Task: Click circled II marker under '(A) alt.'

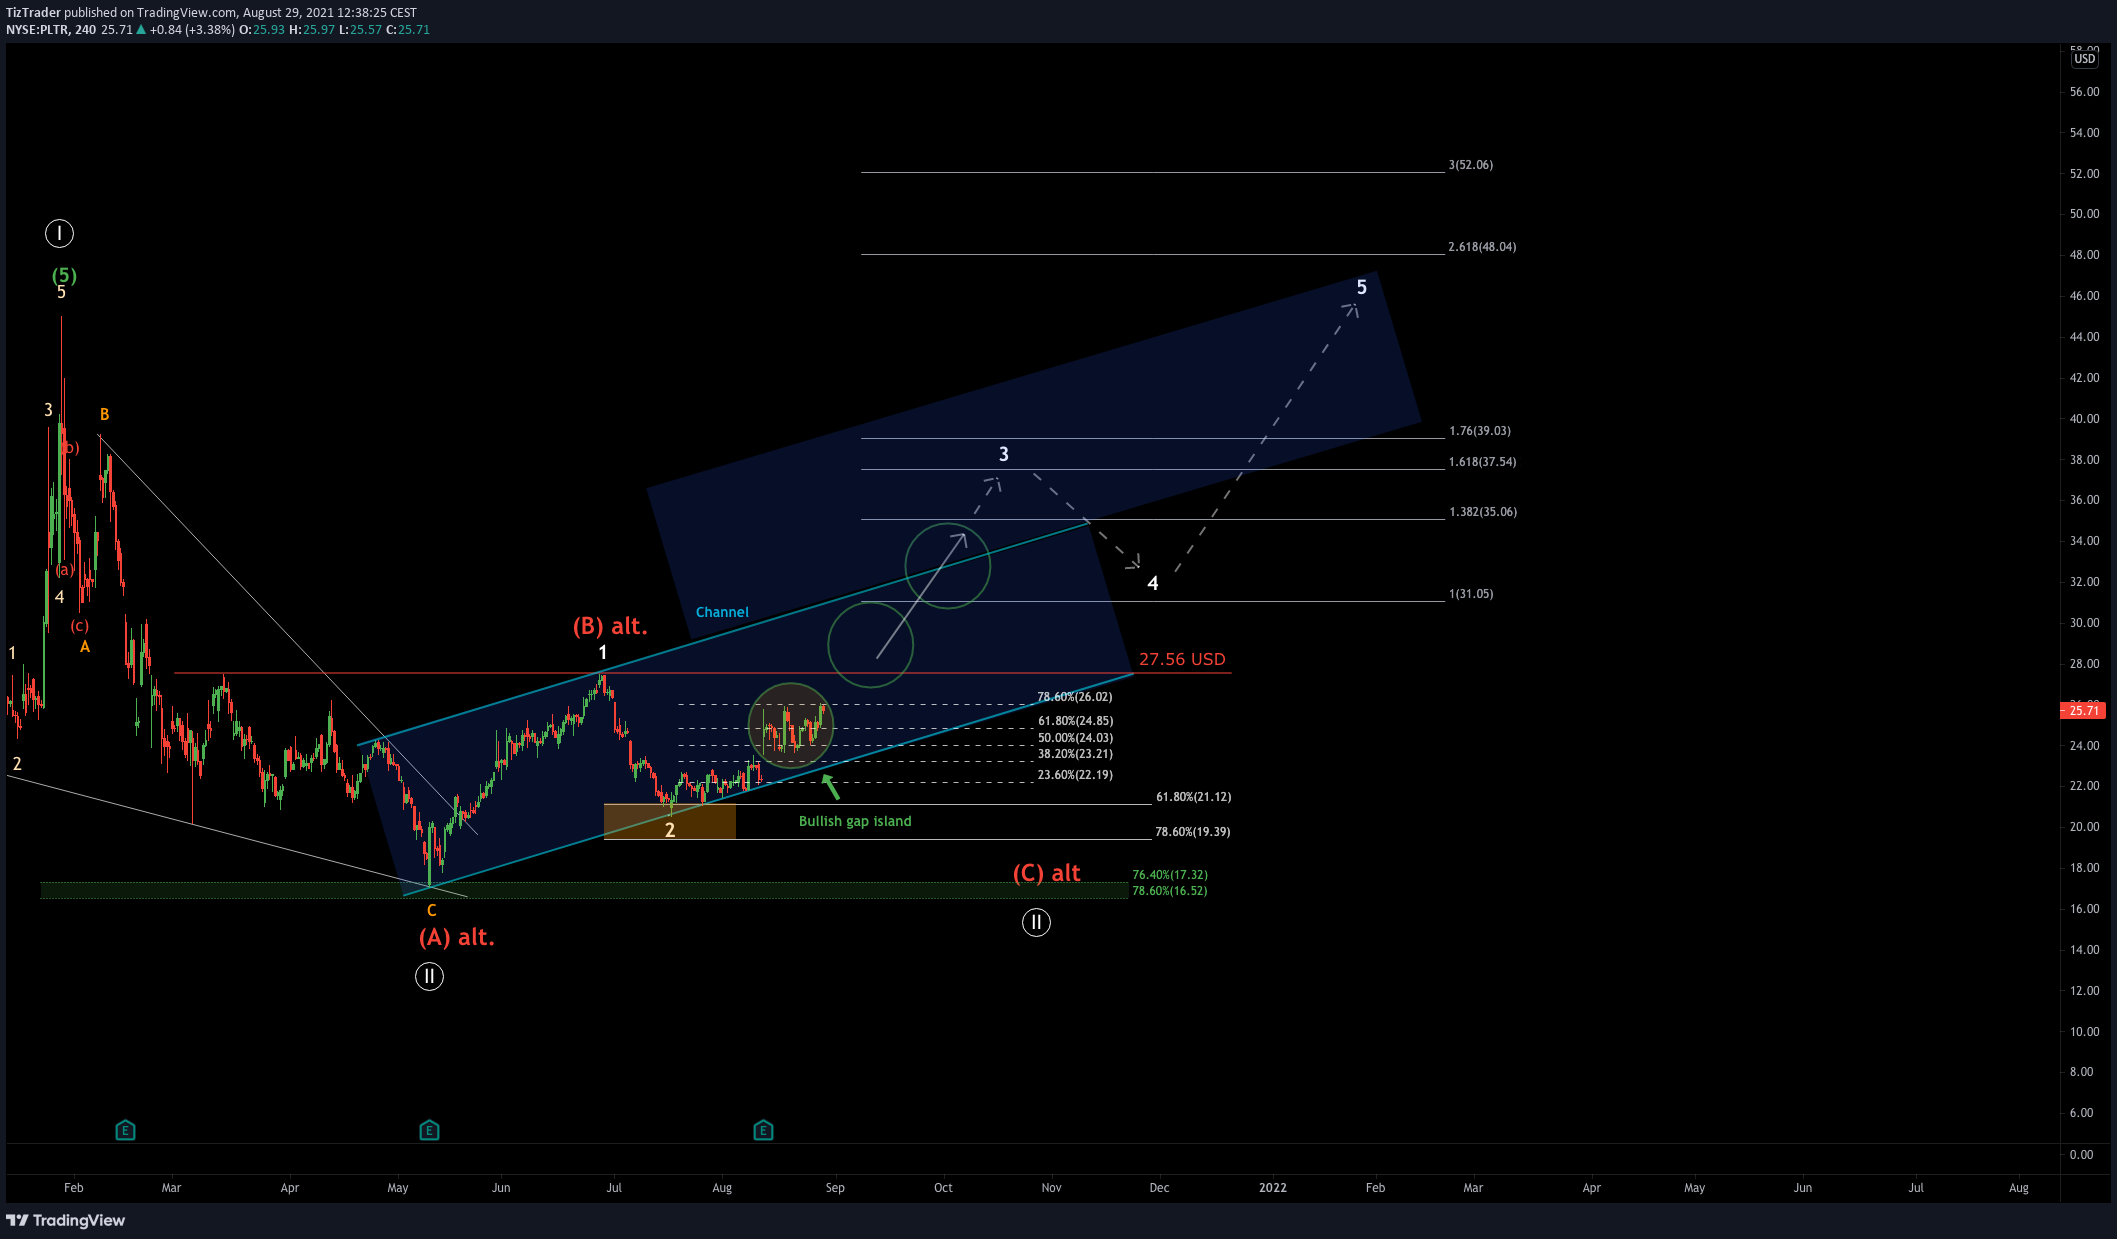Action: pyautogui.click(x=429, y=976)
